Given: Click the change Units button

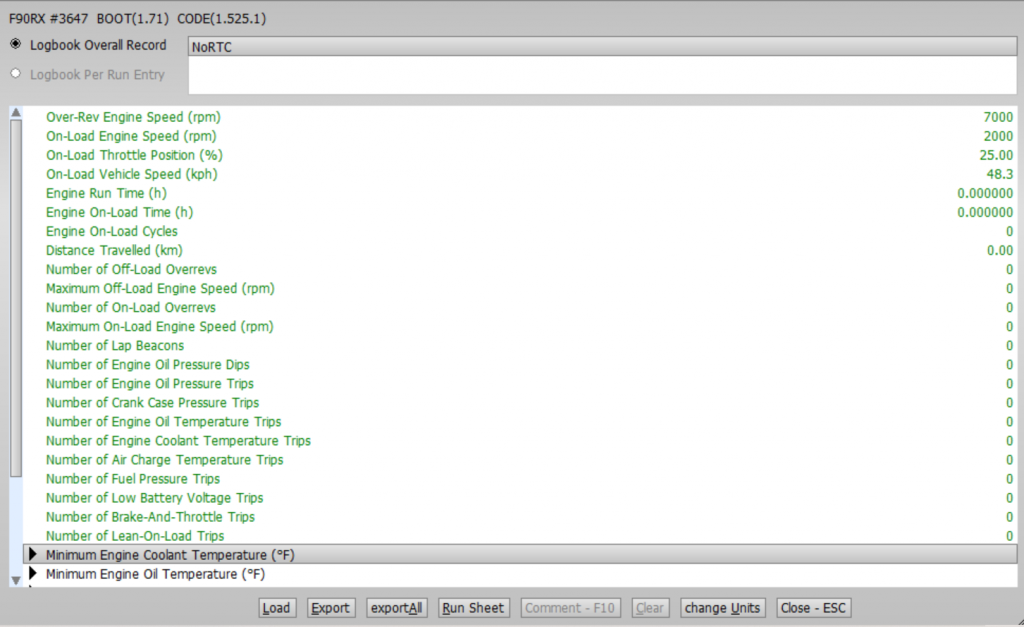Looking at the screenshot, I should pos(723,608).
